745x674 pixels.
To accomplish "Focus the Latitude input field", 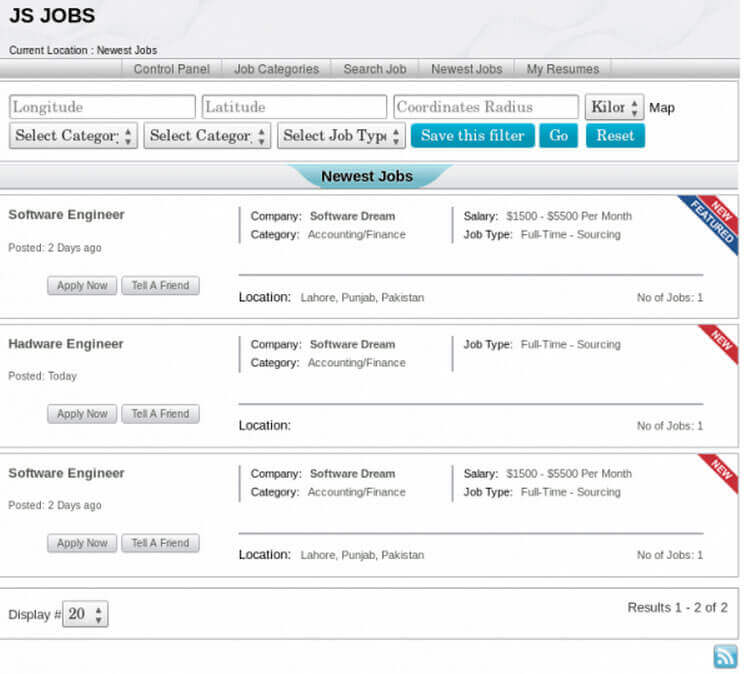I will click(x=294, y=107).
